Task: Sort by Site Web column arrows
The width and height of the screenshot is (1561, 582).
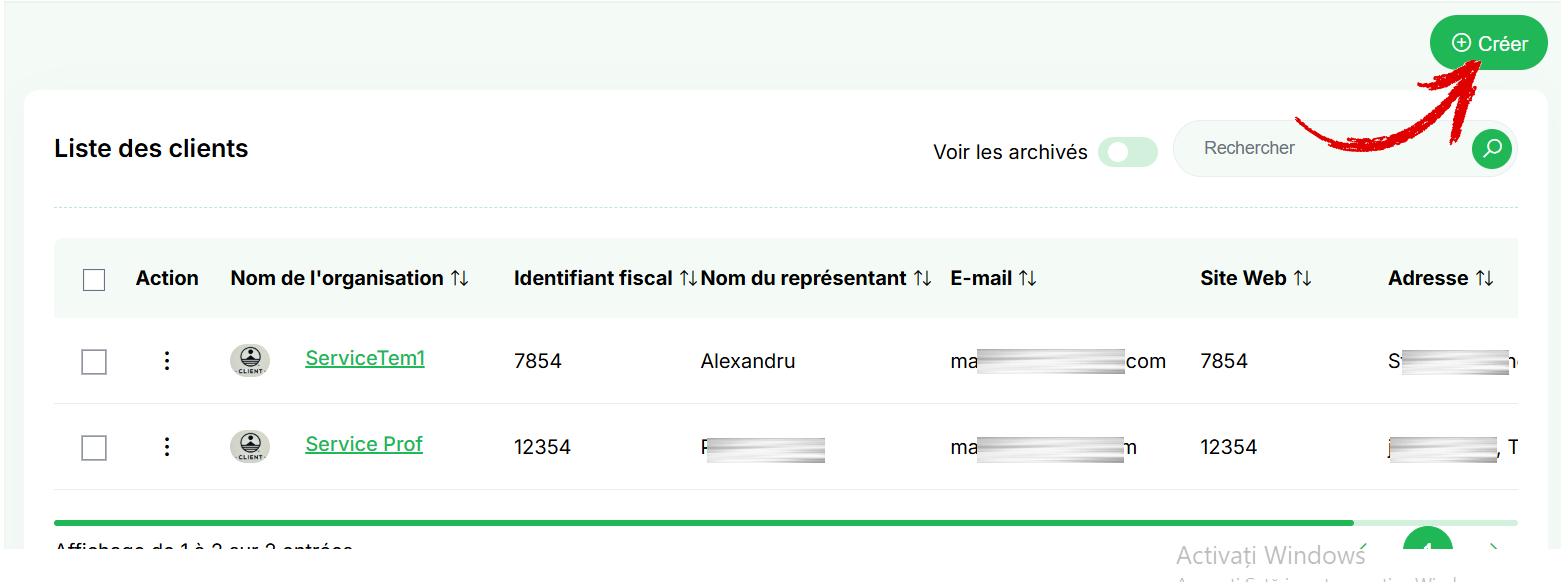Action: coord(1302,278)
